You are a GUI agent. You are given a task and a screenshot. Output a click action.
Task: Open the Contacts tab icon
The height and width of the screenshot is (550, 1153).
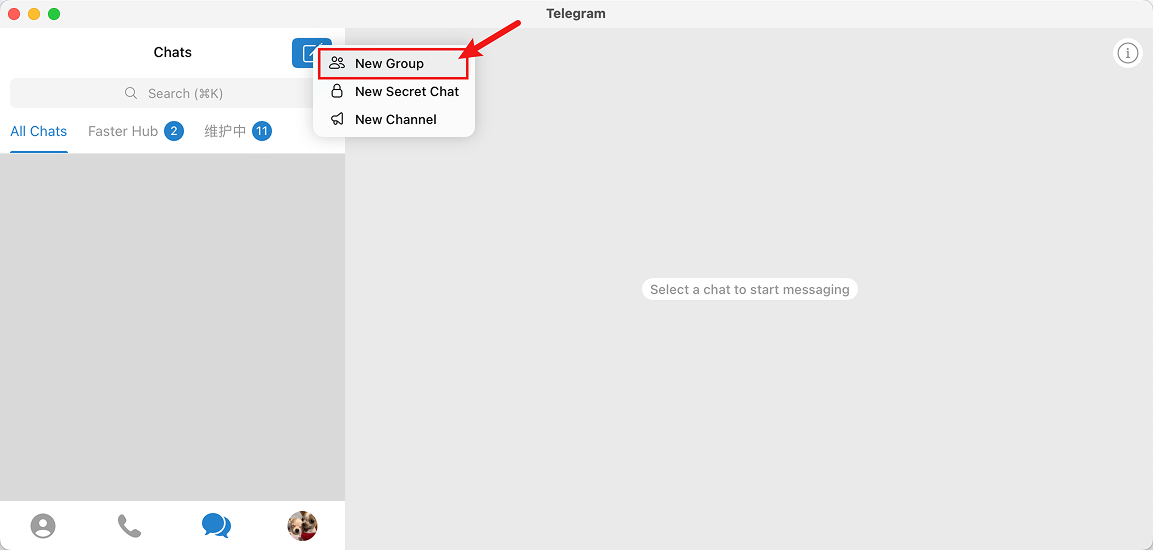[x=43, y=526]
